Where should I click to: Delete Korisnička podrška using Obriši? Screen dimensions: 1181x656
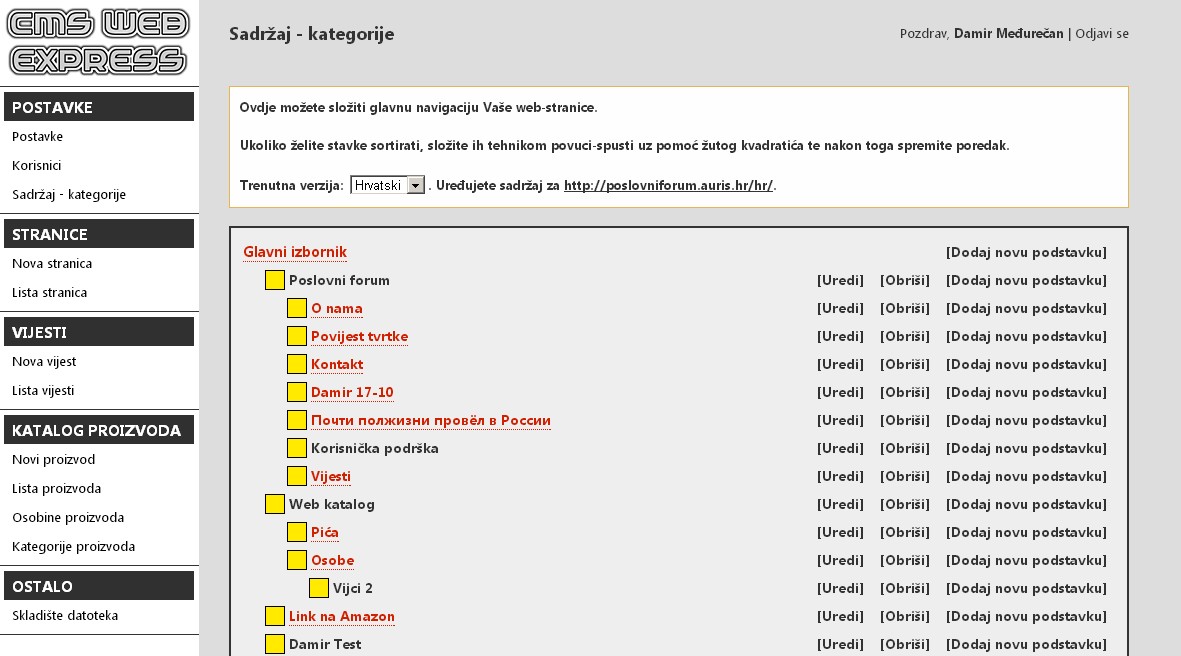coord(904,448)
